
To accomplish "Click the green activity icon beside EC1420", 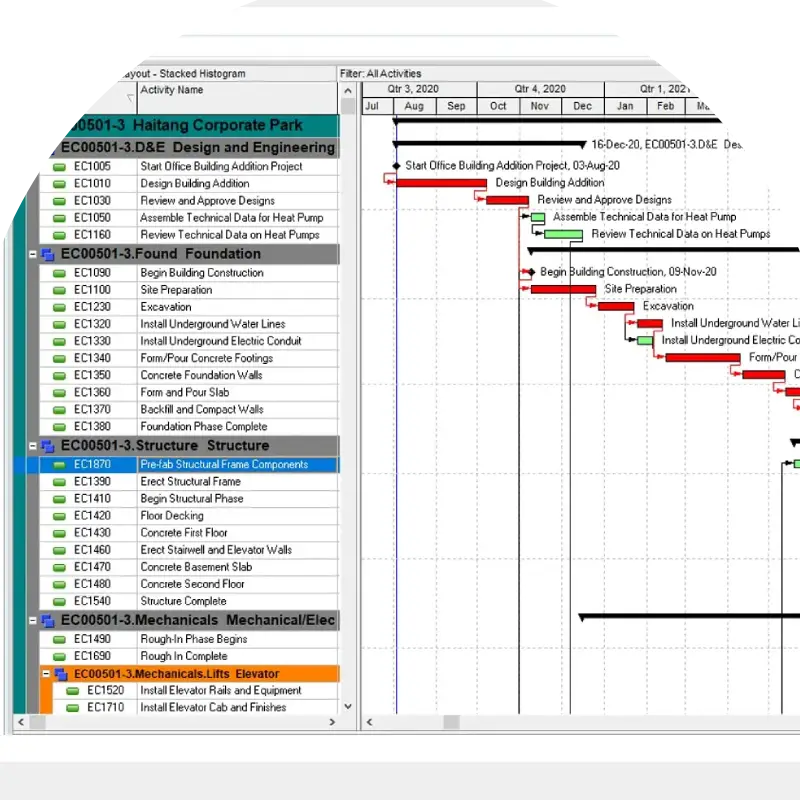I will point(59,516).
